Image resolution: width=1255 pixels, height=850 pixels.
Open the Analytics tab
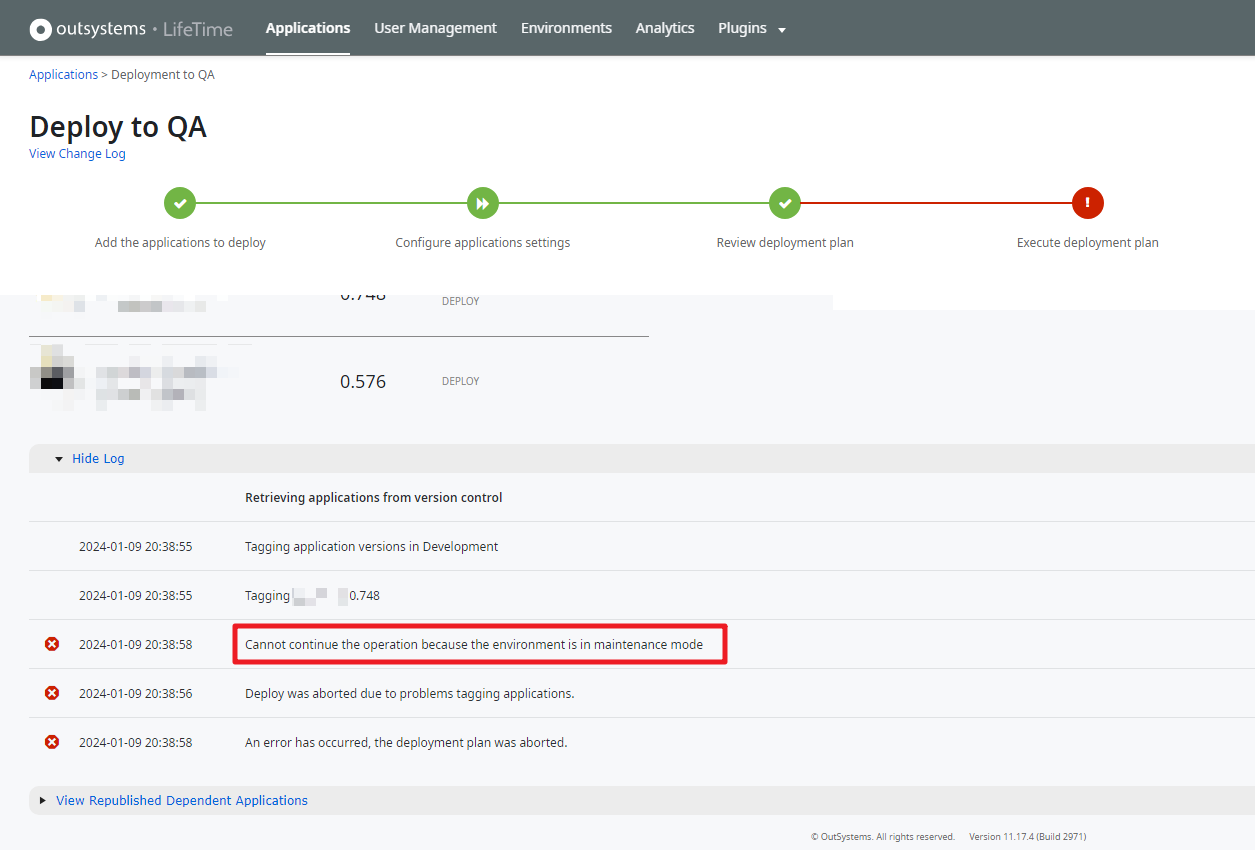tap(665, 28)
